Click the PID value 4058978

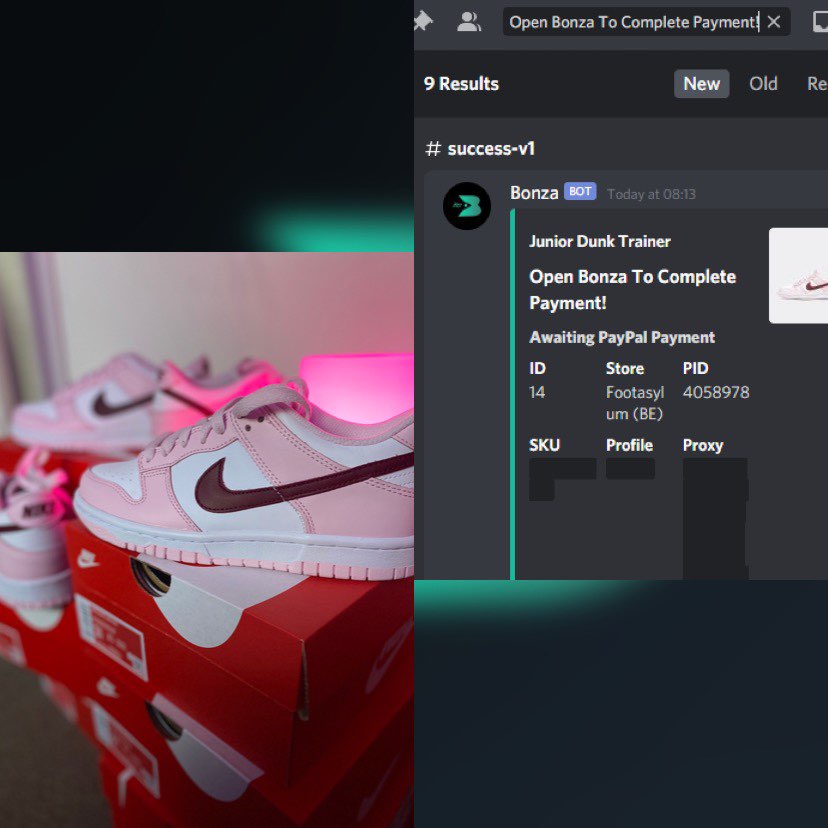coord(716,392)
